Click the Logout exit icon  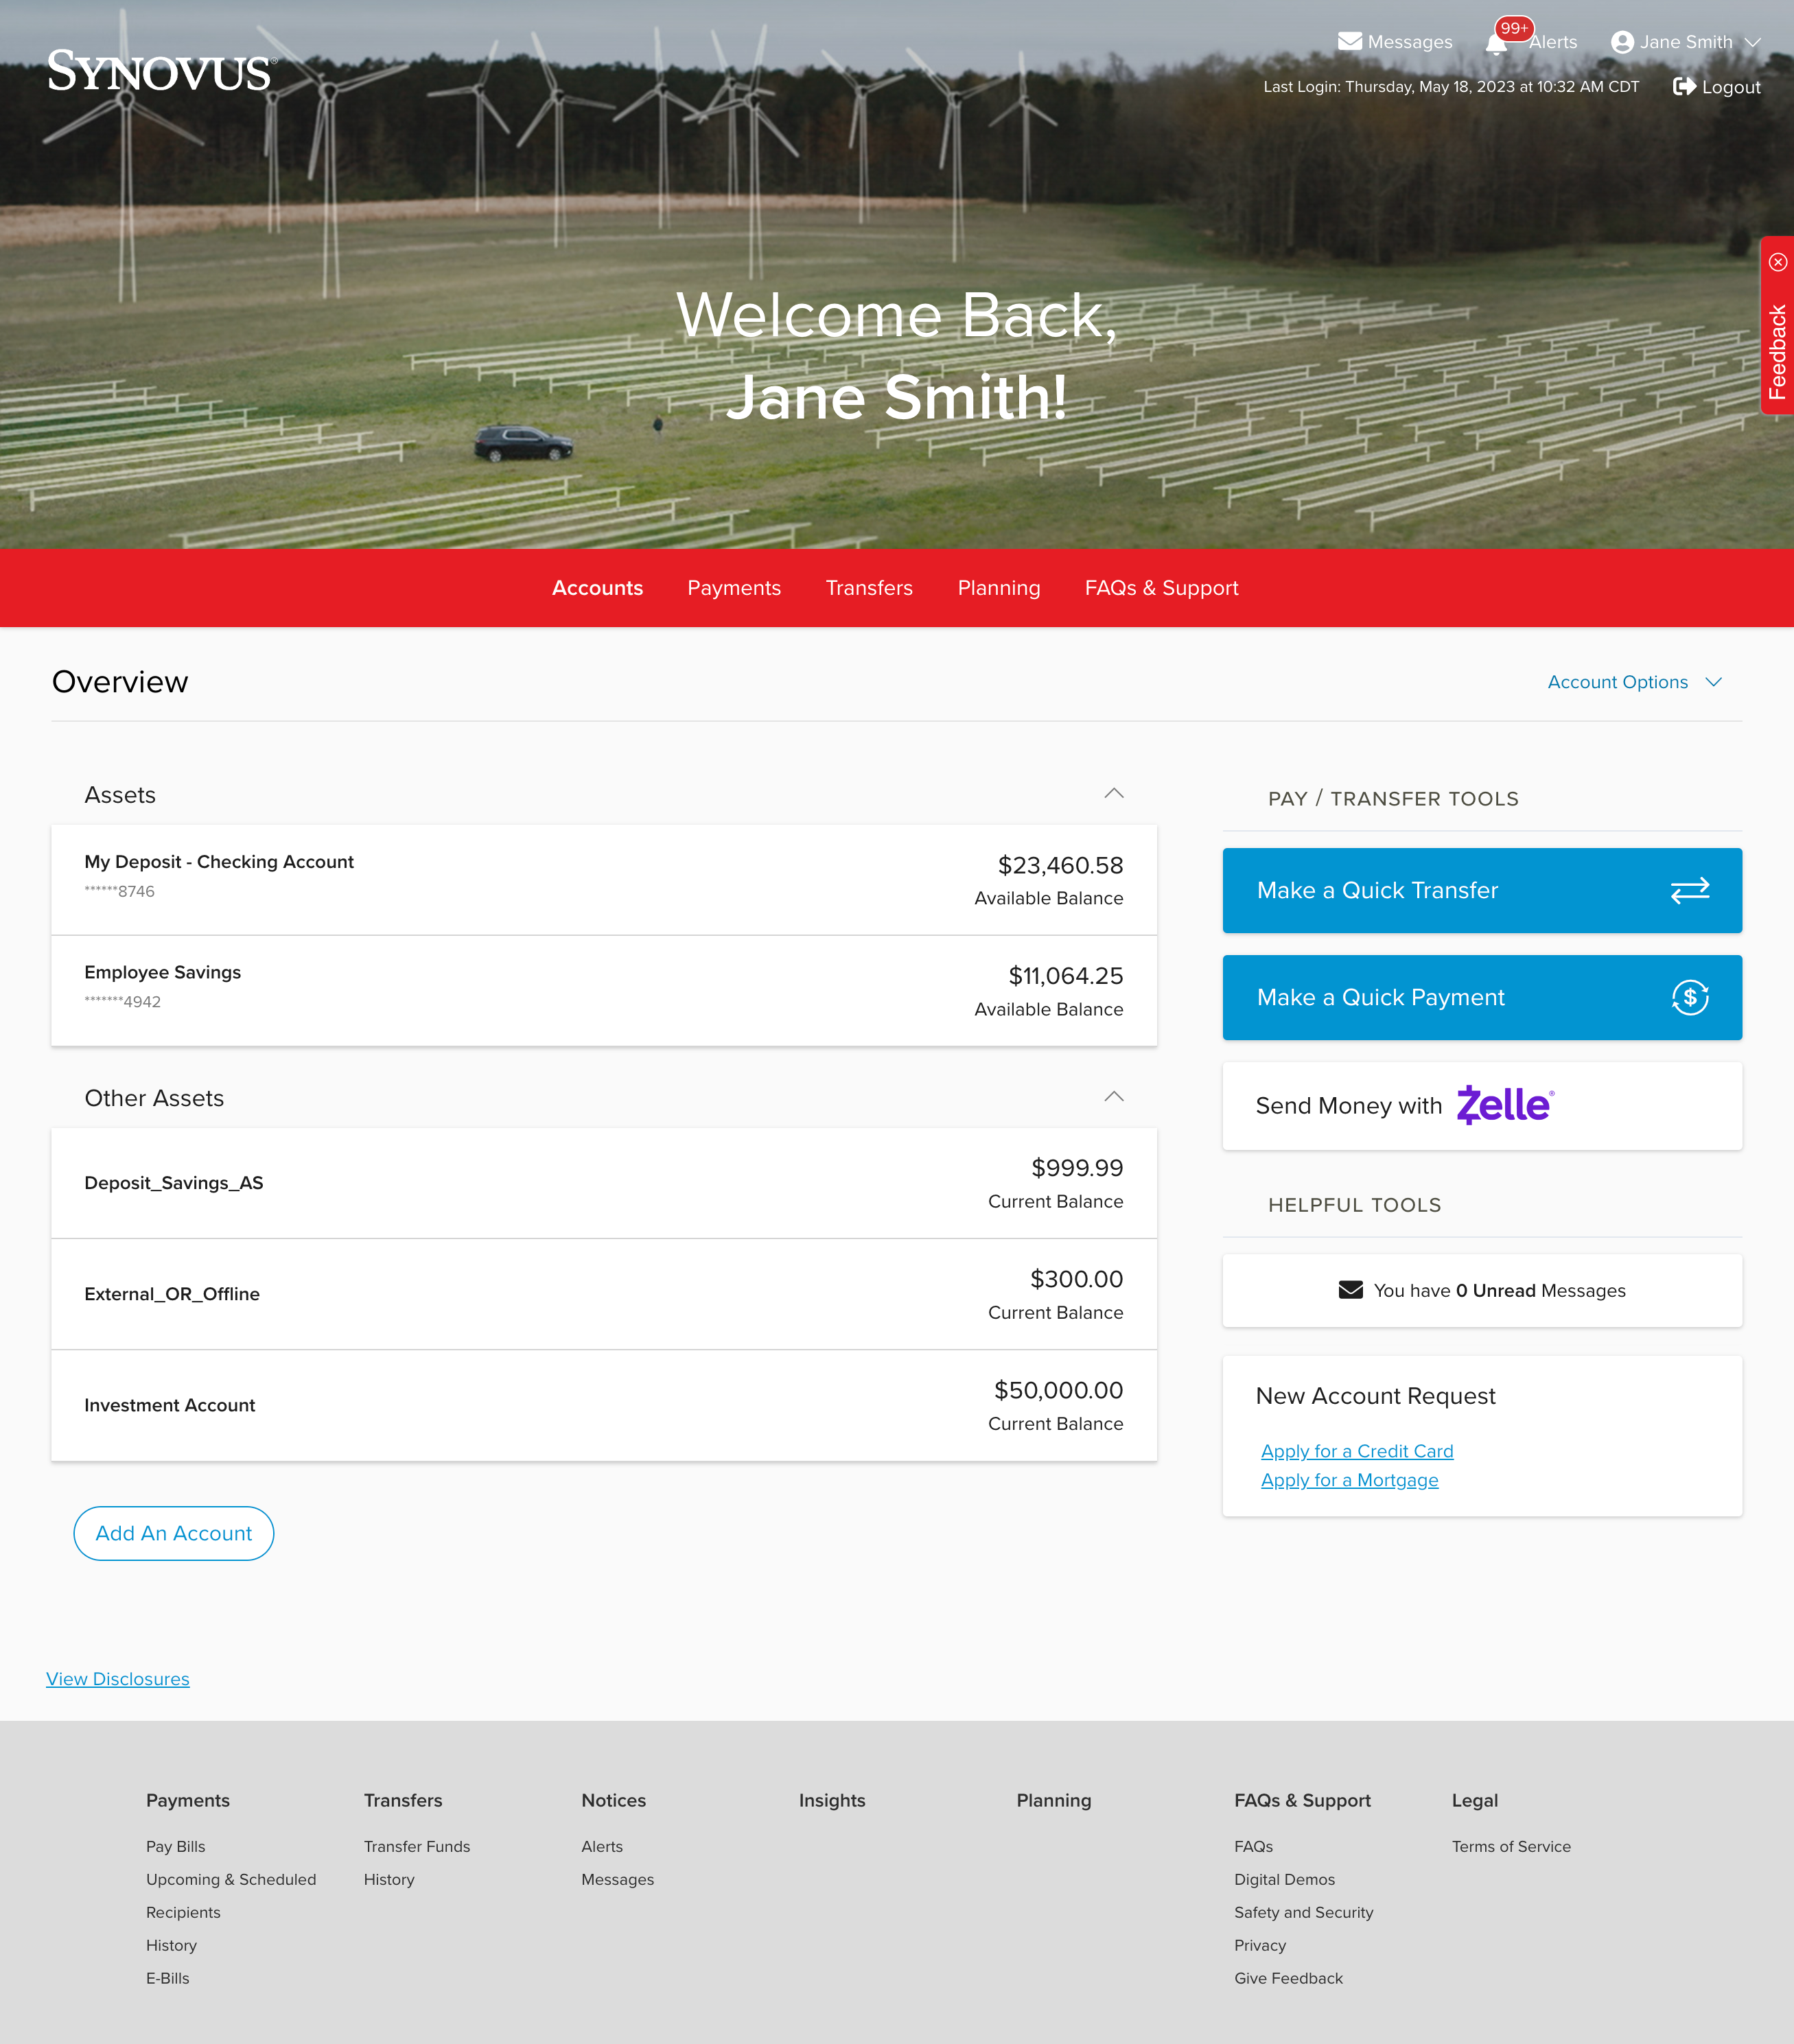click(x=1684, y=86)
